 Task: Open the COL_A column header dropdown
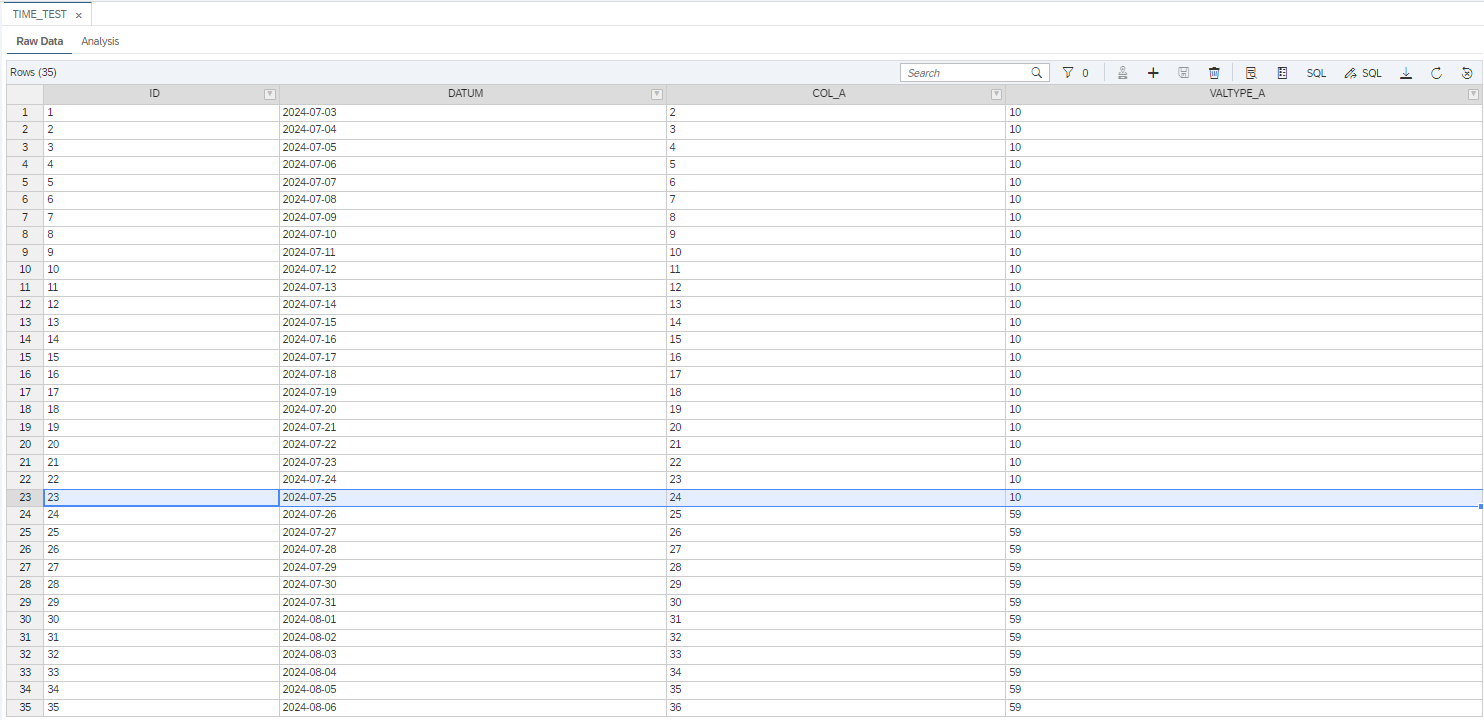(x=995, y=94)
